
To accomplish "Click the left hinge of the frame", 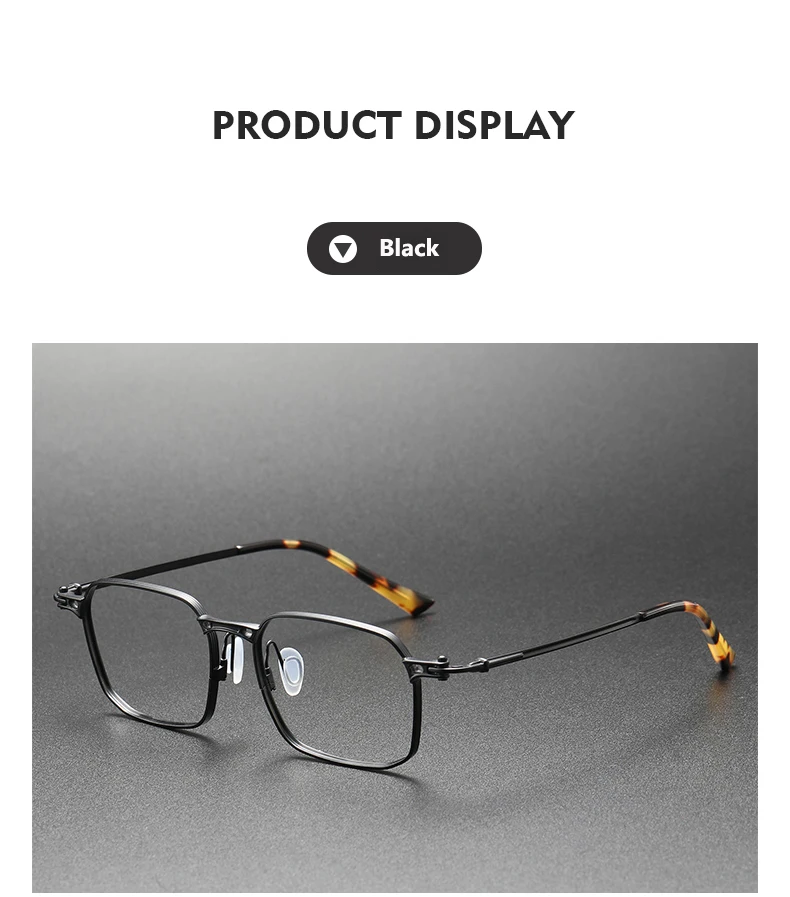I will (69, 598).
